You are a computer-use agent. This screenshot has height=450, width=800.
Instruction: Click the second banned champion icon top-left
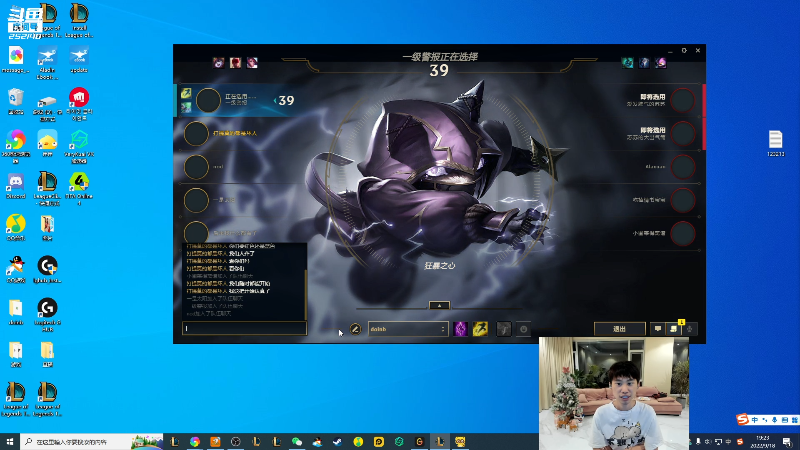tap(235, 63)
